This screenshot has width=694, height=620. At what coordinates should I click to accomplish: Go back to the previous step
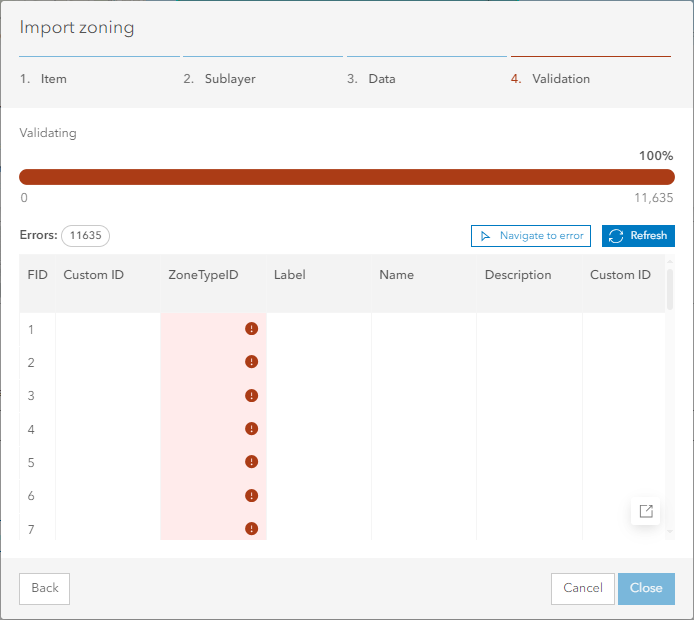[x=45, y=588]
